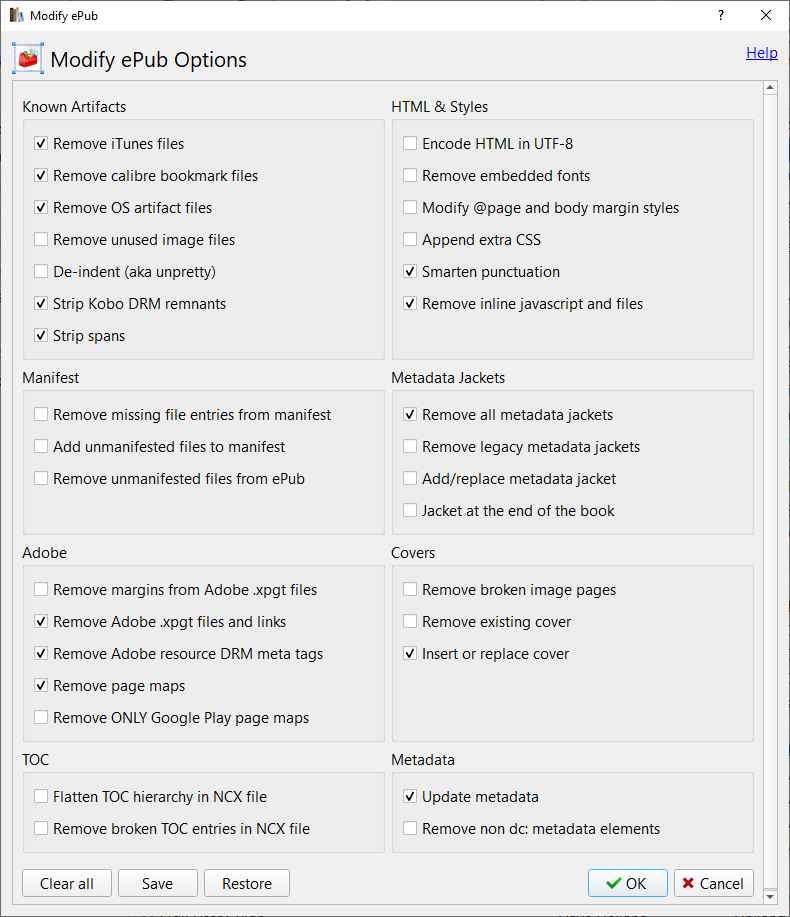This screenshot has width=790, height=917.
Task: Toggle Insert or replace cover
Action: pyautogui.click(x=410, y=654)
